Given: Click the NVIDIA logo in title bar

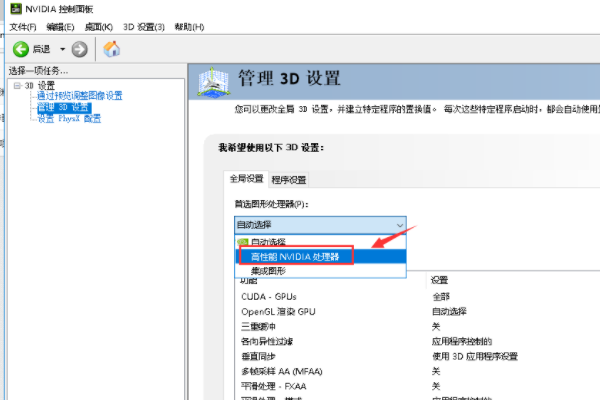Looking at the screenshot, I should (x=10, y=9).
